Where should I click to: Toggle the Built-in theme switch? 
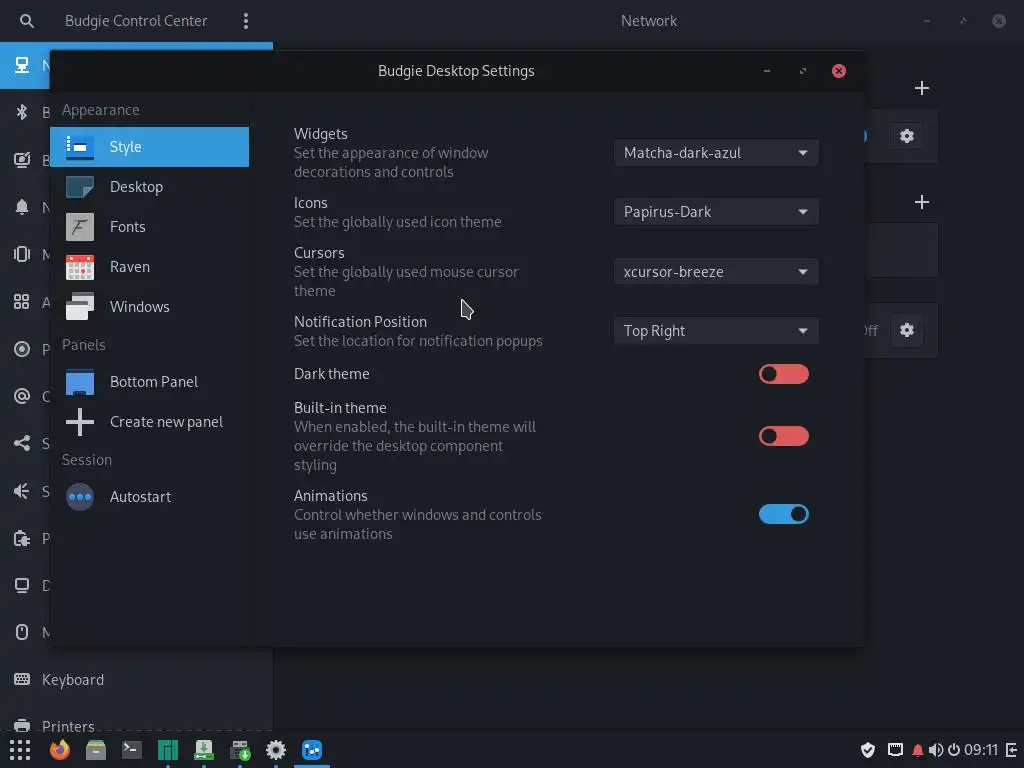pos(784,436)
